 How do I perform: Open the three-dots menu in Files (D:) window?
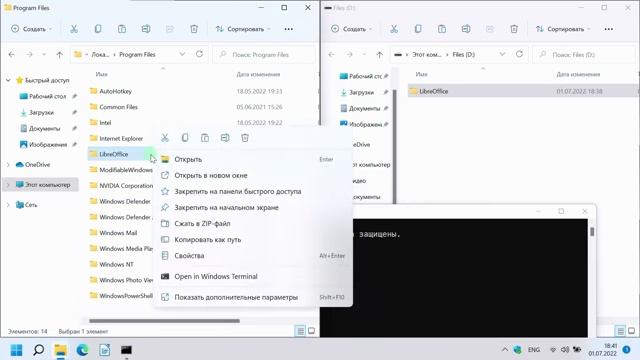coord(609,29)
